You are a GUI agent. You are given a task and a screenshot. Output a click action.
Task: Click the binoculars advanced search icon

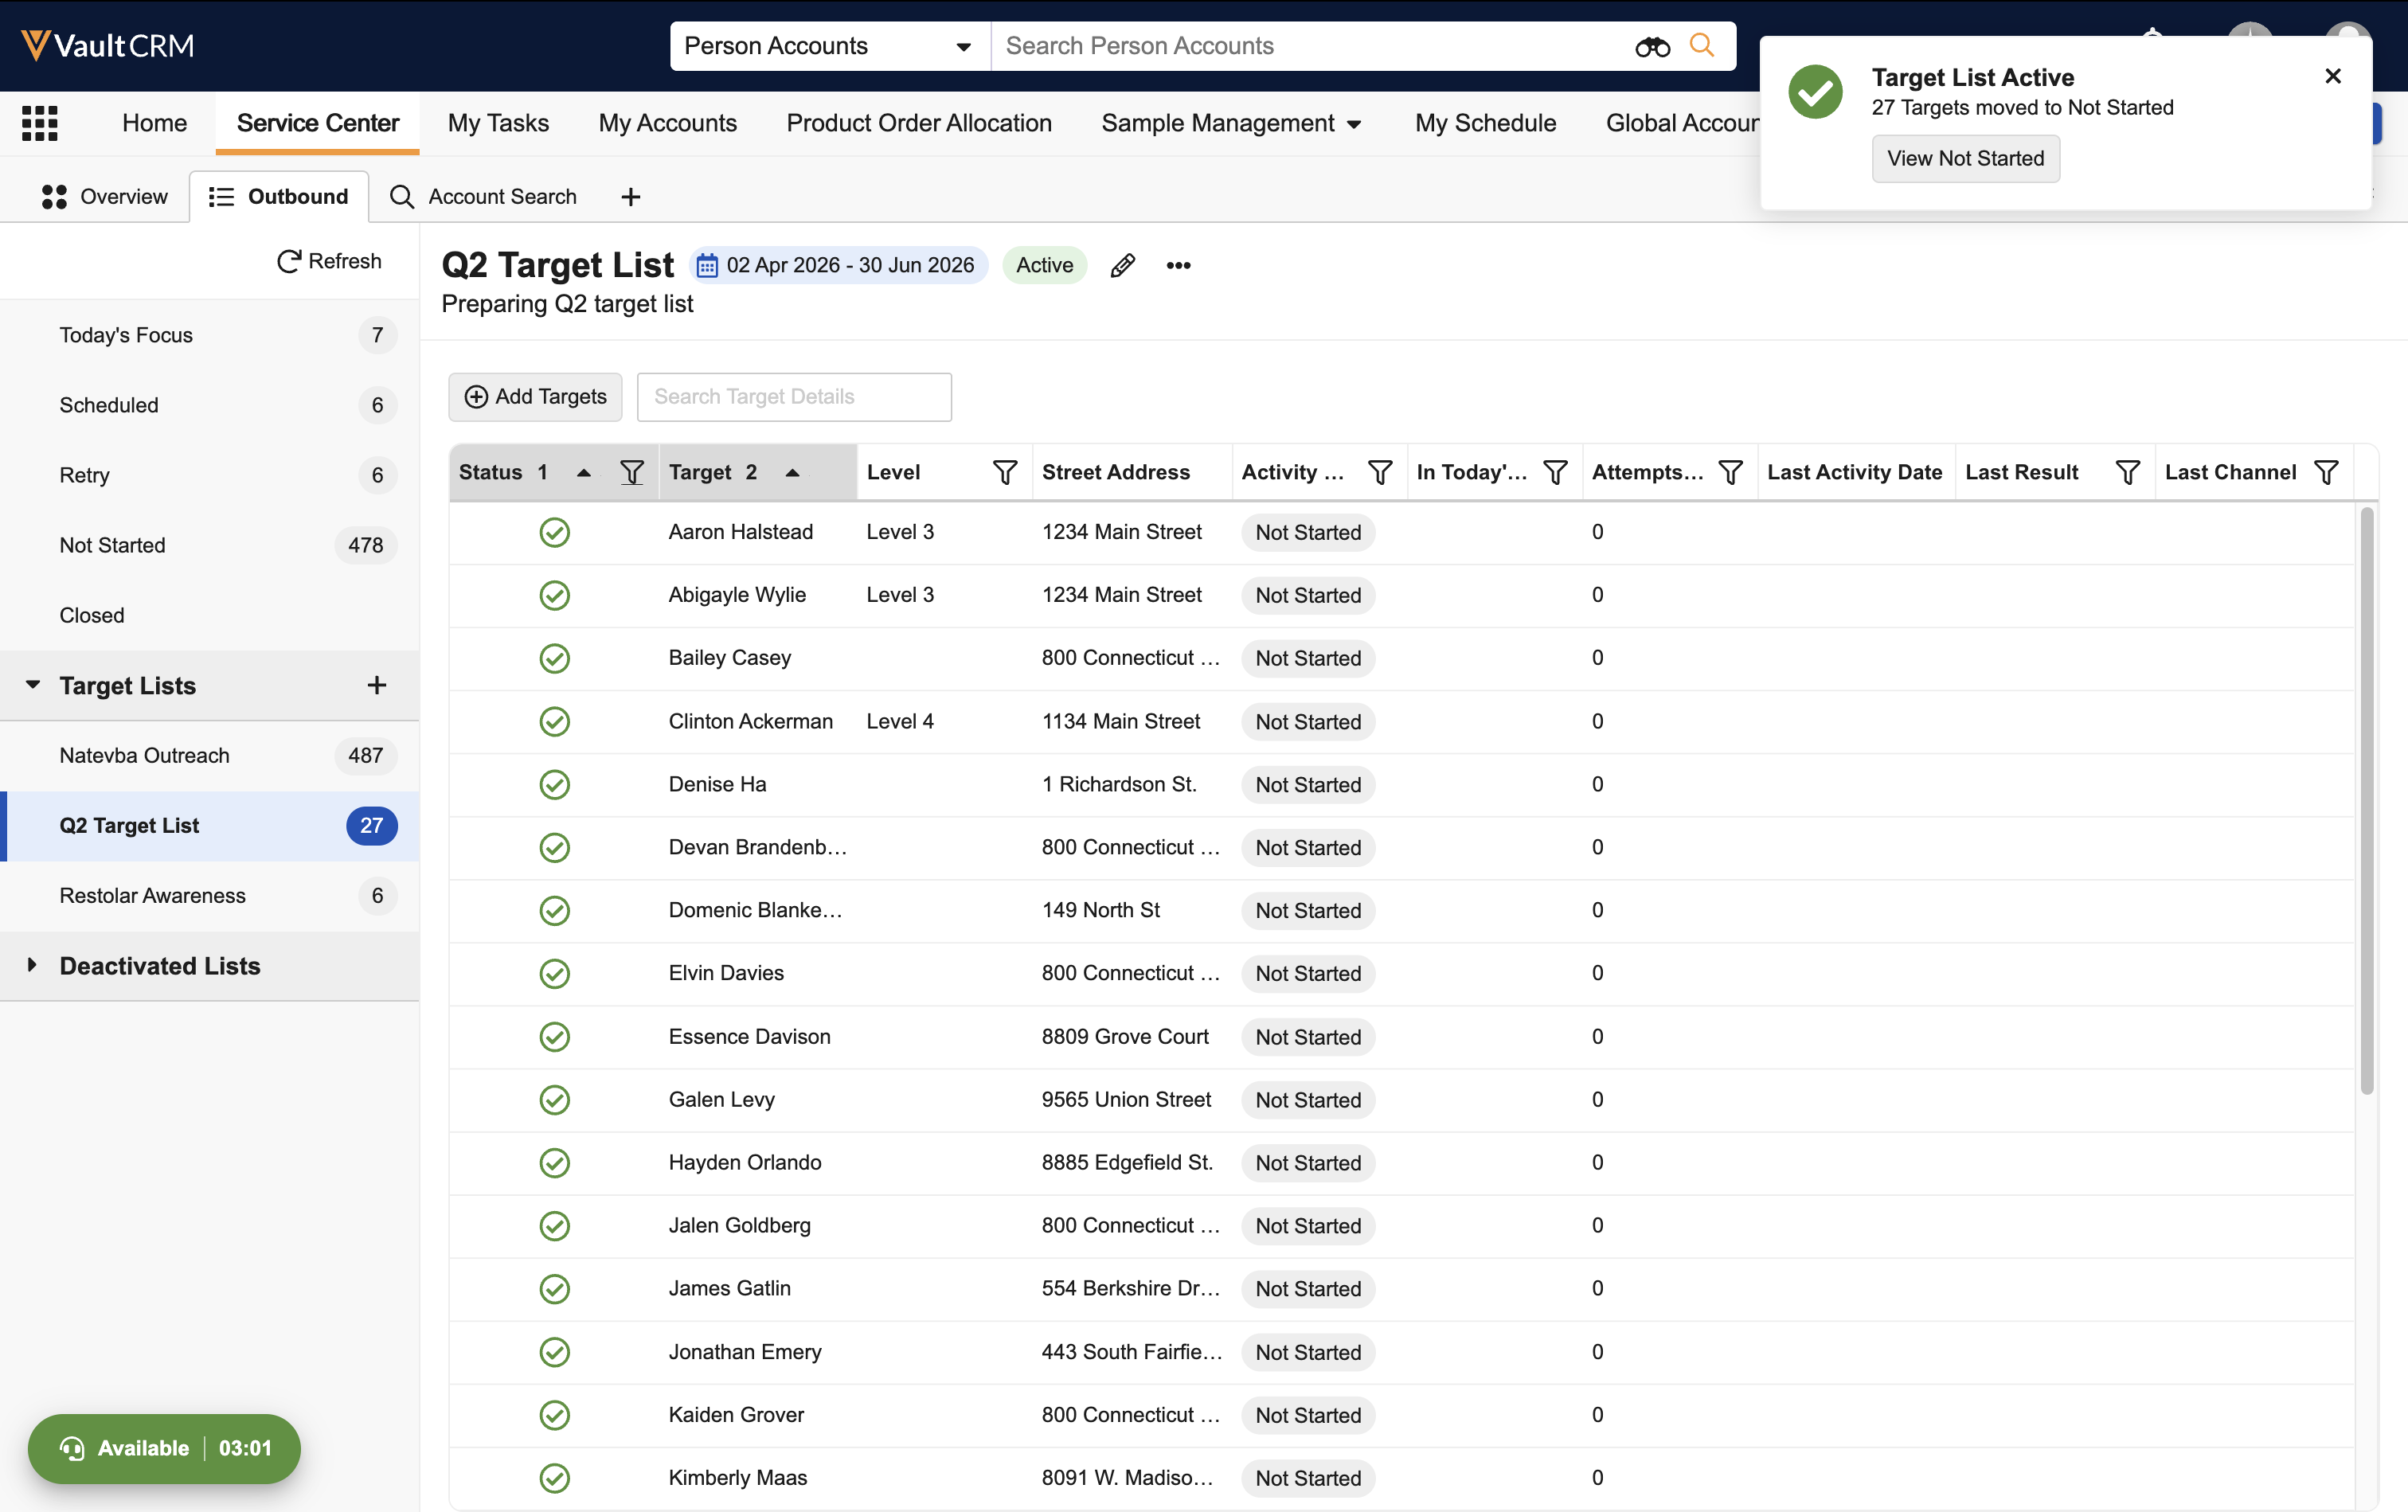coord(1652,46)
